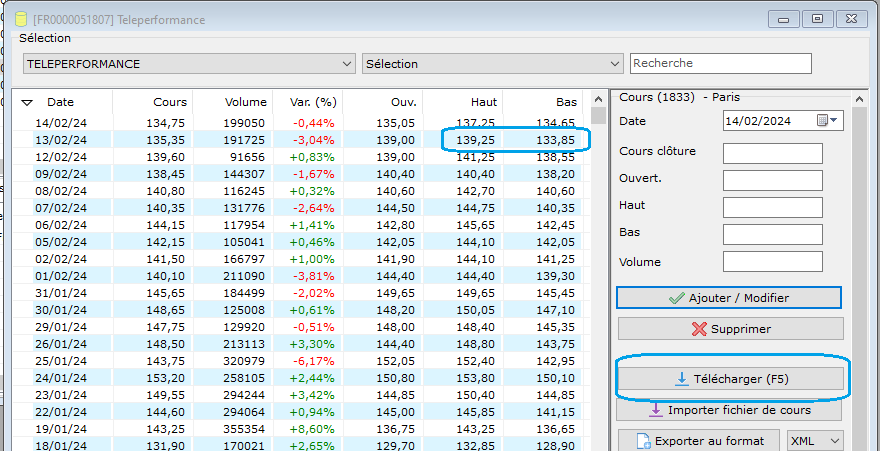Click the Bas input field

(x=772, y=234)
